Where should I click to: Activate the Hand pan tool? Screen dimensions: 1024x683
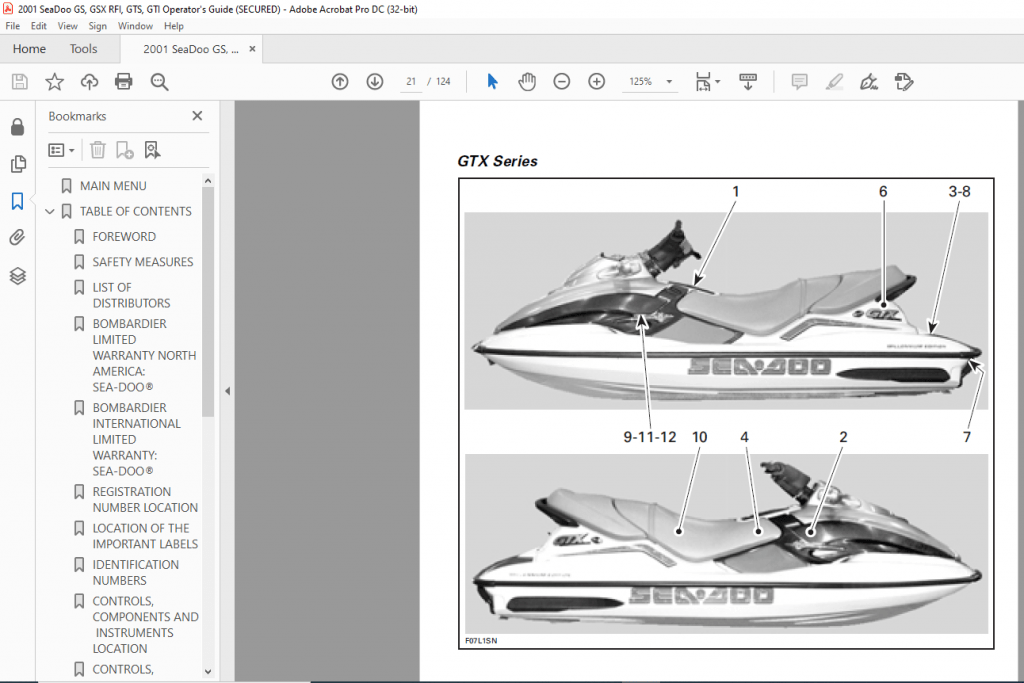[x=527, y=82]
